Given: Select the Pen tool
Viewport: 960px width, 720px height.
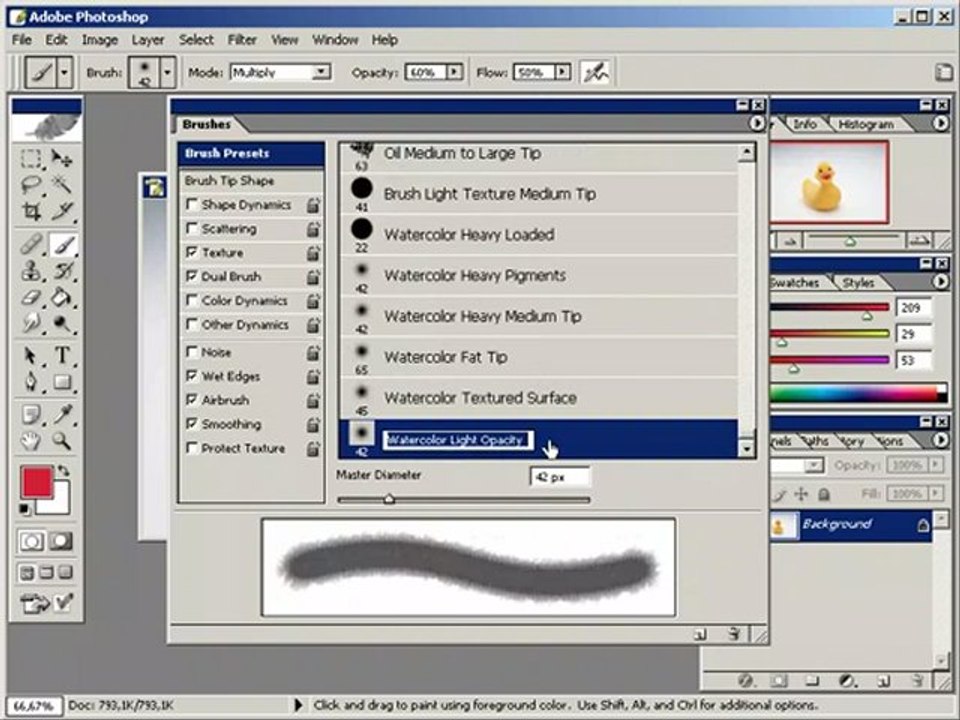Looking at the screenshot, I should pyautogui.click(x=31, y=382).
